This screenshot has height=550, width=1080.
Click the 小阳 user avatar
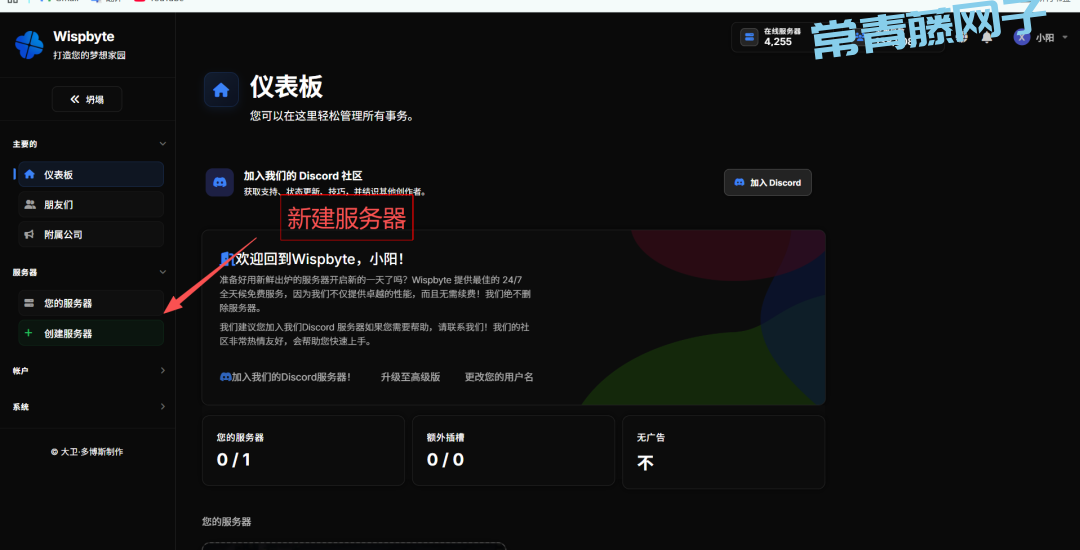click(x=1021, y=37)
